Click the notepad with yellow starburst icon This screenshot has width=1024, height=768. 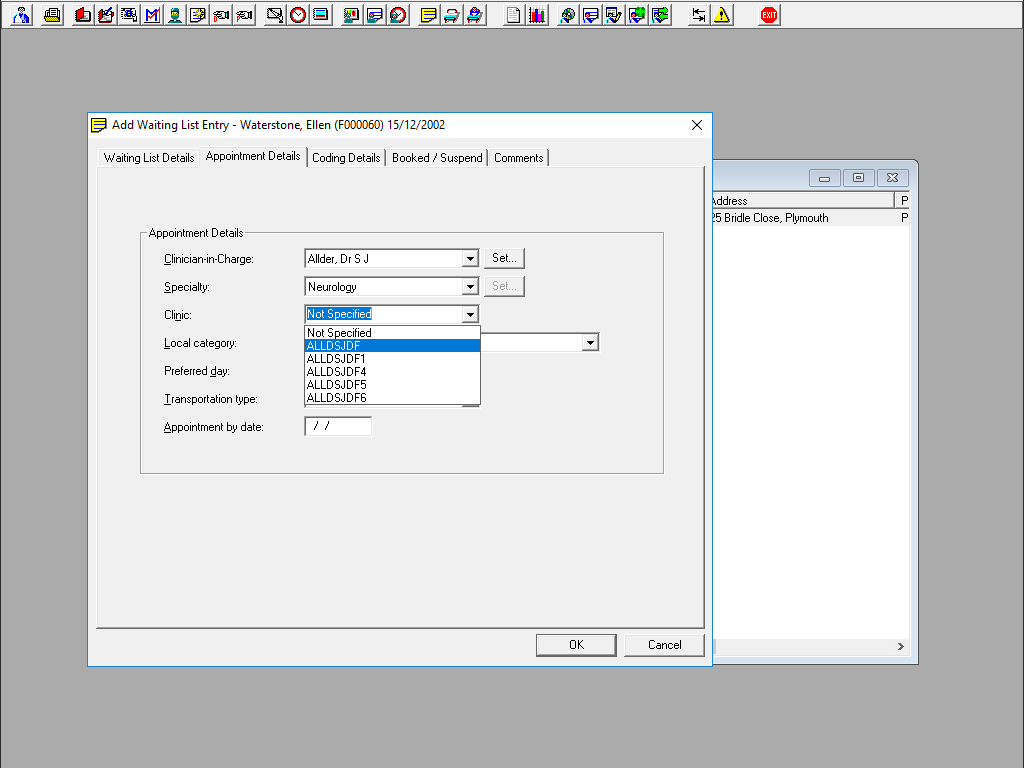pos(198,15)
